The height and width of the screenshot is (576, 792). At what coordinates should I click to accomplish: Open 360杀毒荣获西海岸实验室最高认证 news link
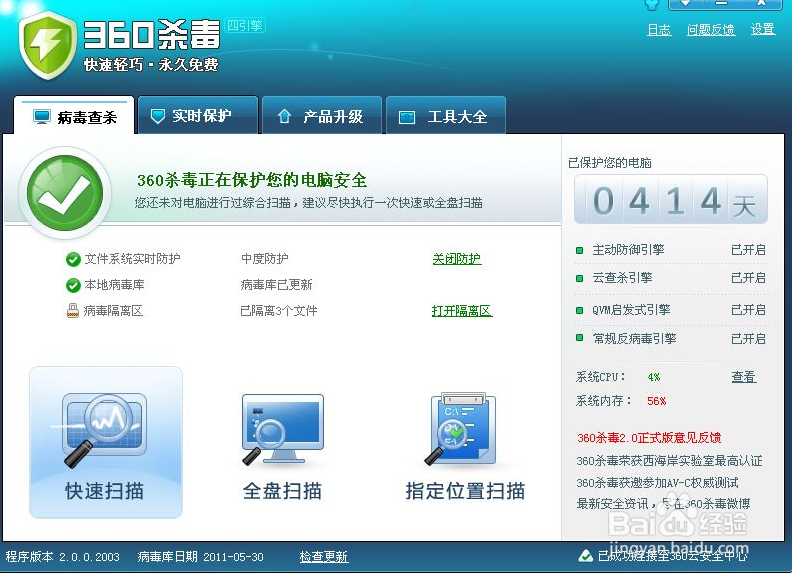669,460
